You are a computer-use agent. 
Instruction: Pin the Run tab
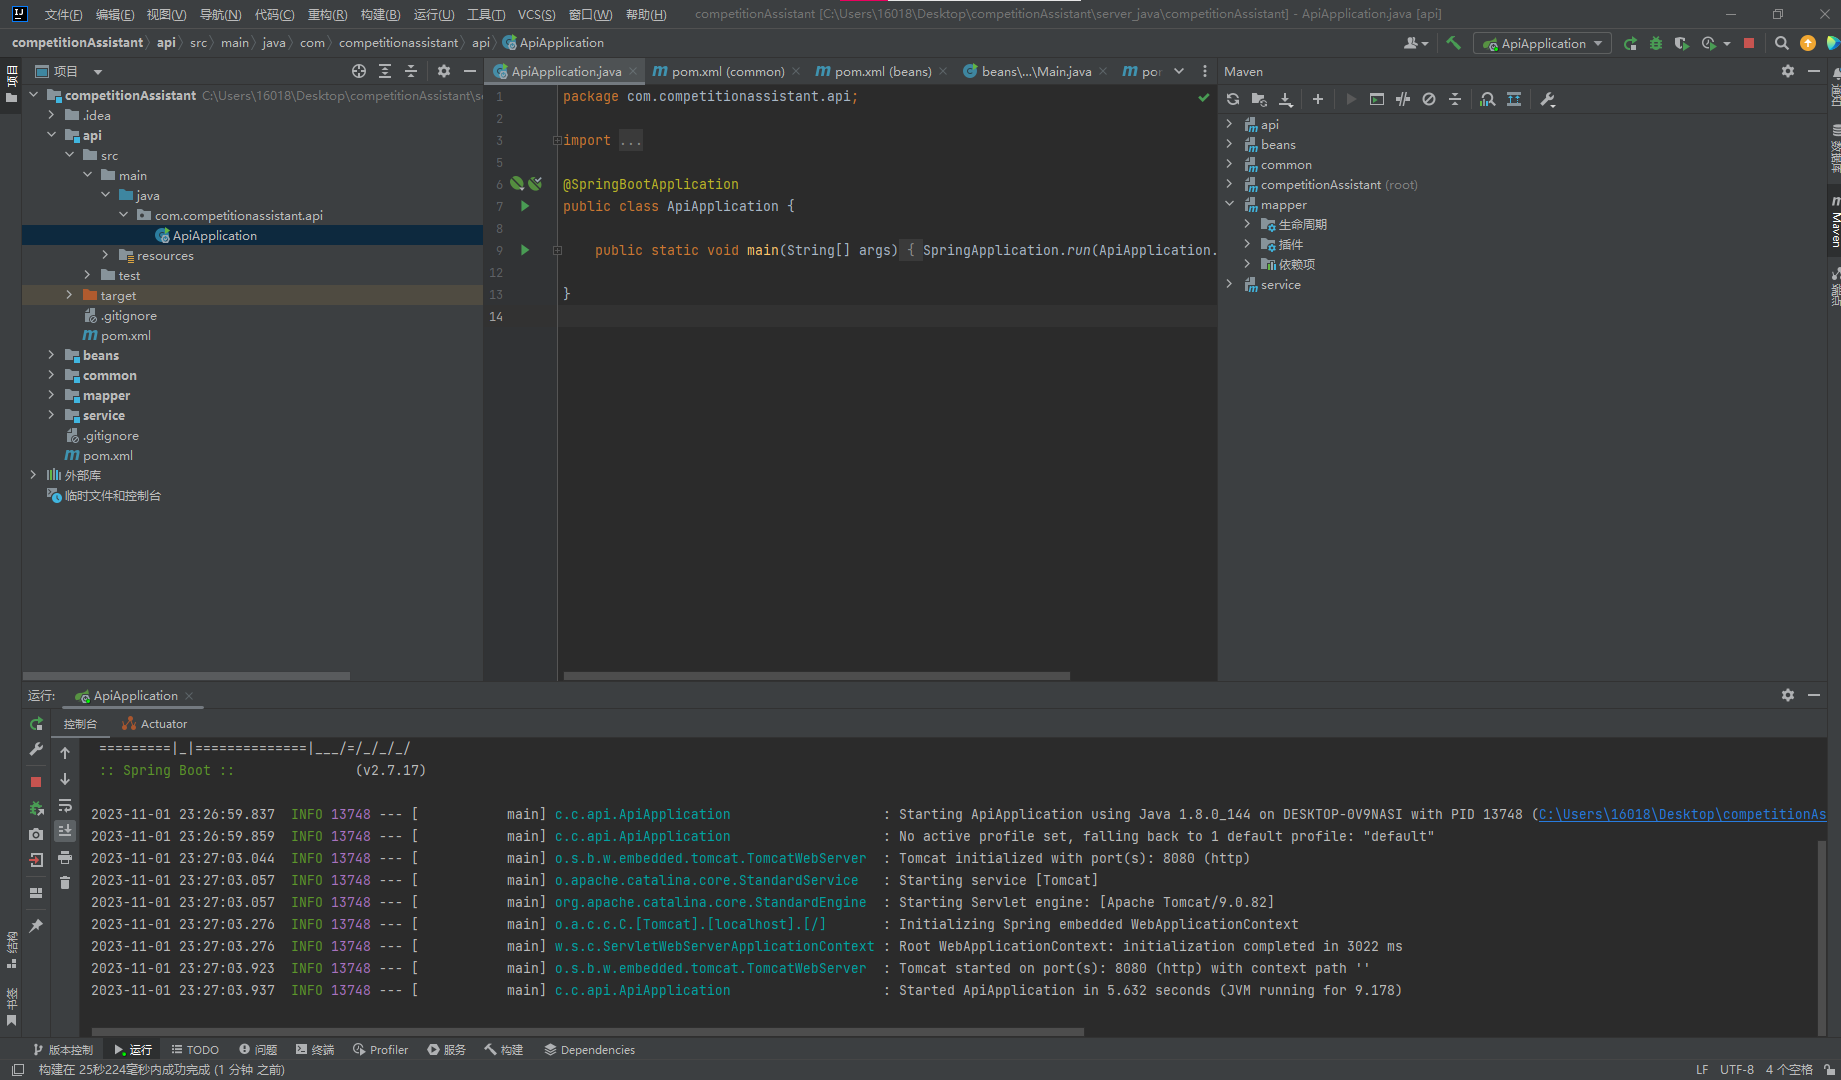coord(36,926)
